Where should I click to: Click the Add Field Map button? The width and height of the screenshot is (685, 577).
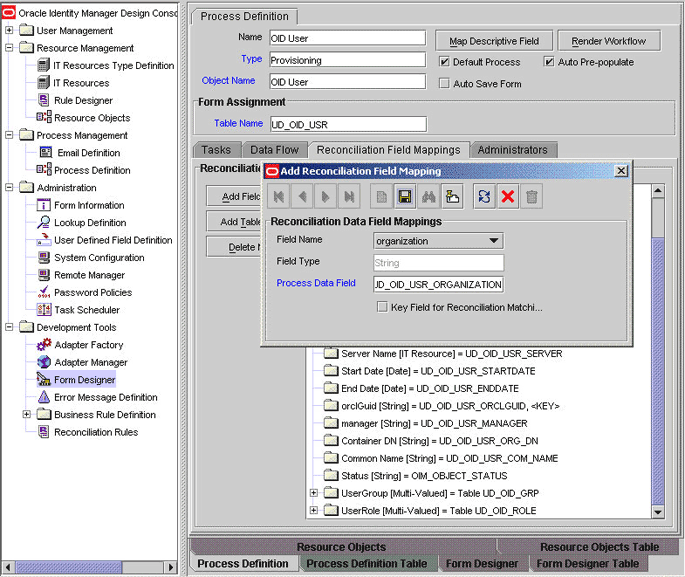pos(234,197)
